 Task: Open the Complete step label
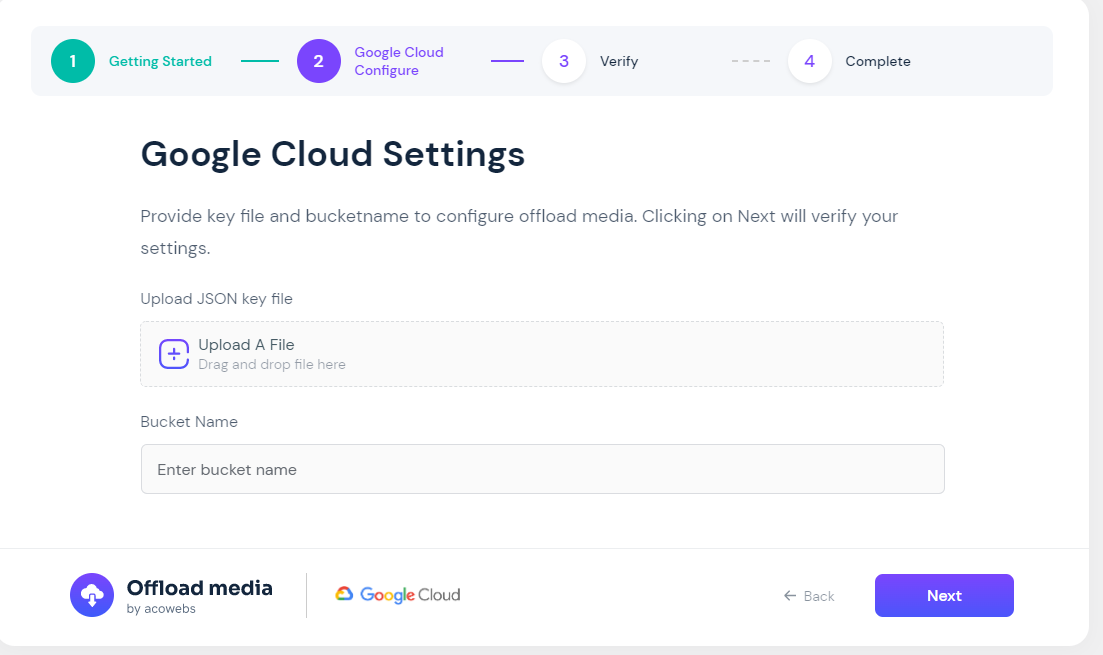point(878,61)
